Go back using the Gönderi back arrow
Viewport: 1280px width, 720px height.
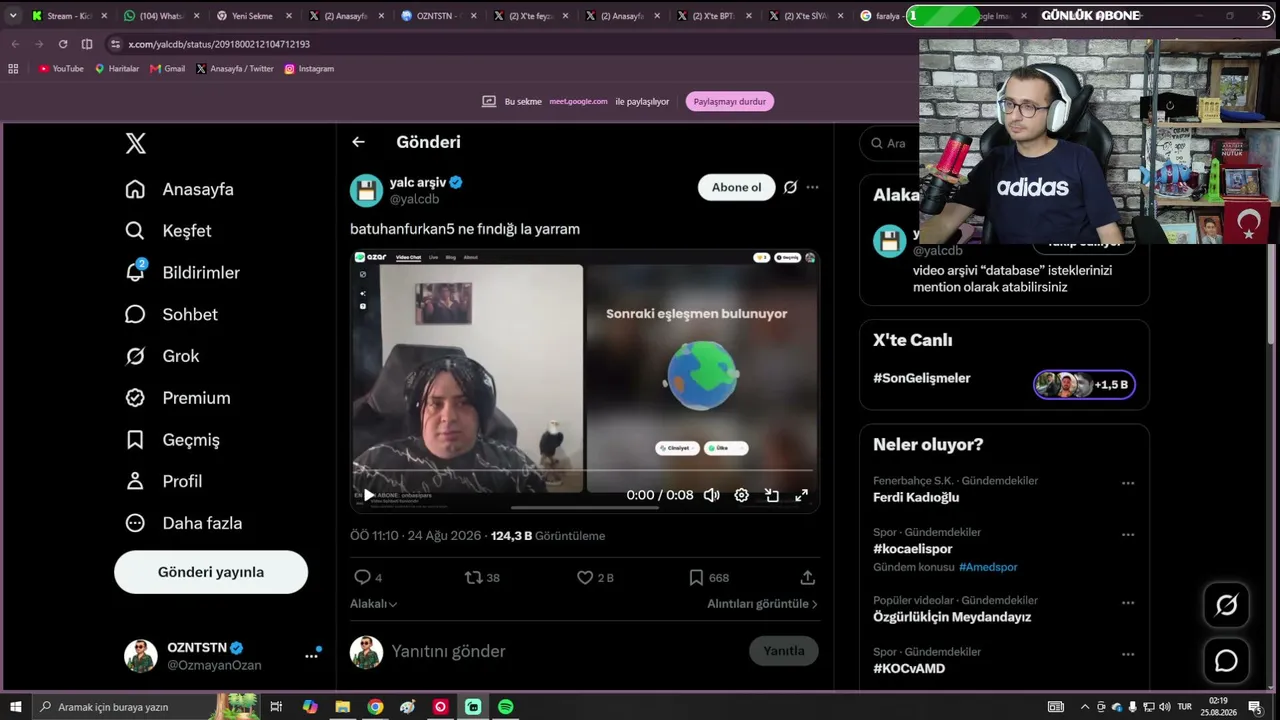(x=358, y=142)
